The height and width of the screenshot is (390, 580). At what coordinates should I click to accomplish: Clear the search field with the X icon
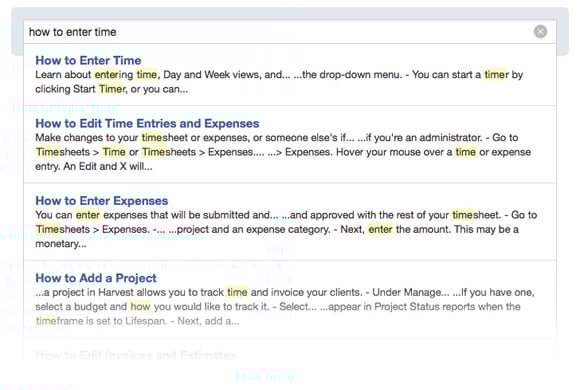[540, 32]
